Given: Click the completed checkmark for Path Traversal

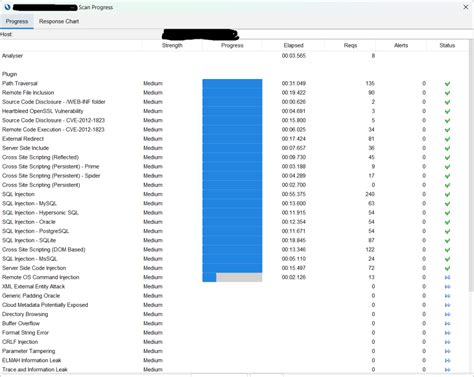Looking at the screenshot, I should click(x=447, y=84).
